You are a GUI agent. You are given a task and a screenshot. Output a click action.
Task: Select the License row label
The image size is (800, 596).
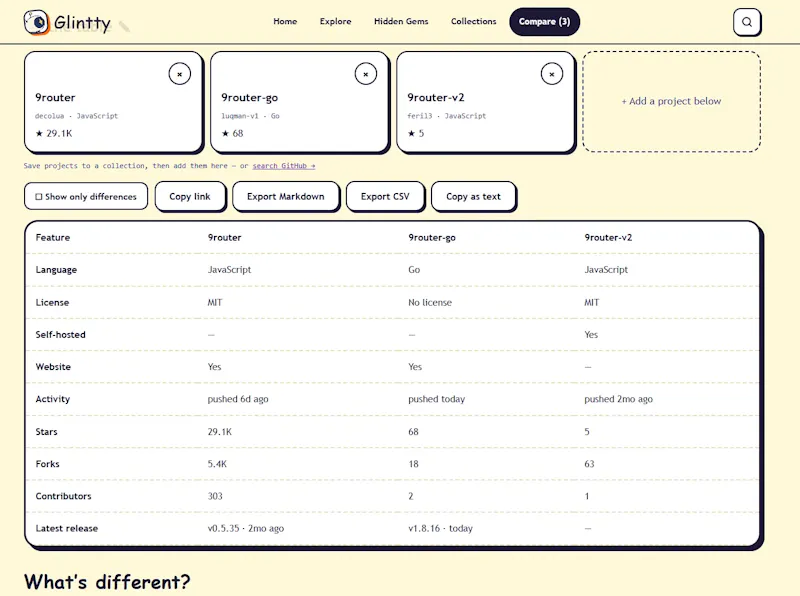tap(52, 302)
